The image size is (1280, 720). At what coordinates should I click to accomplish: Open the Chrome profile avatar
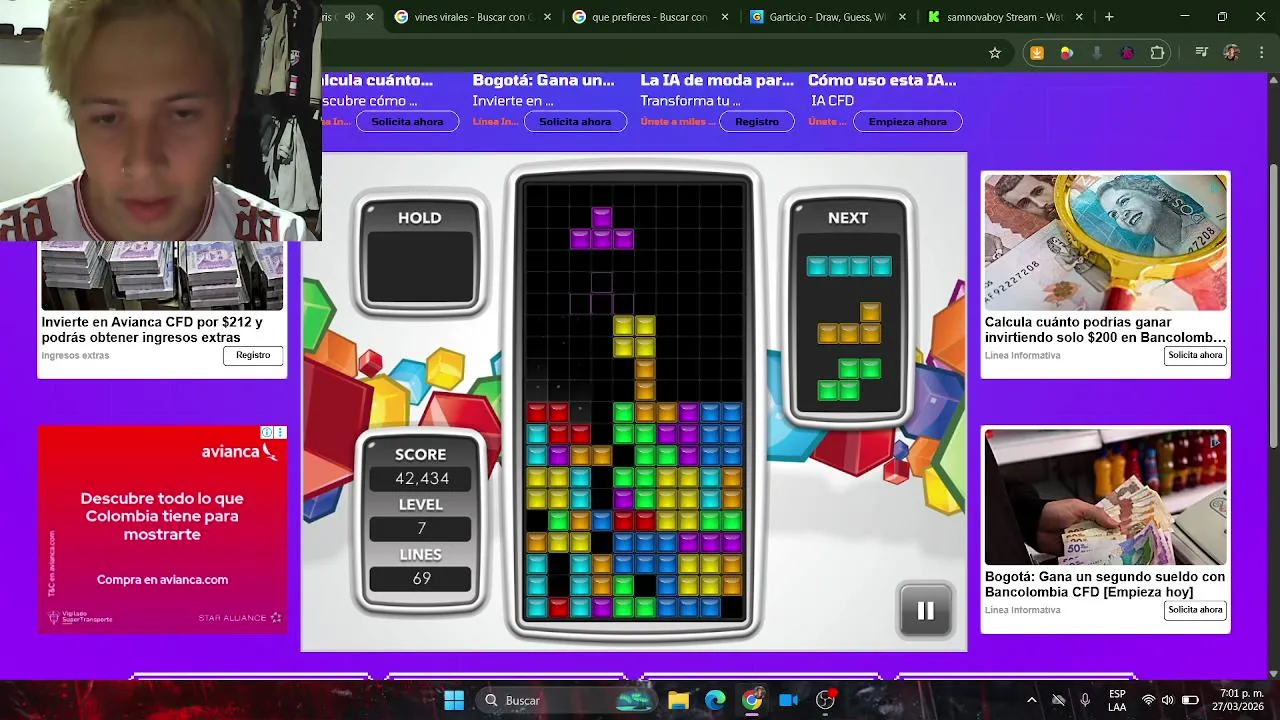coord(1231,53)
